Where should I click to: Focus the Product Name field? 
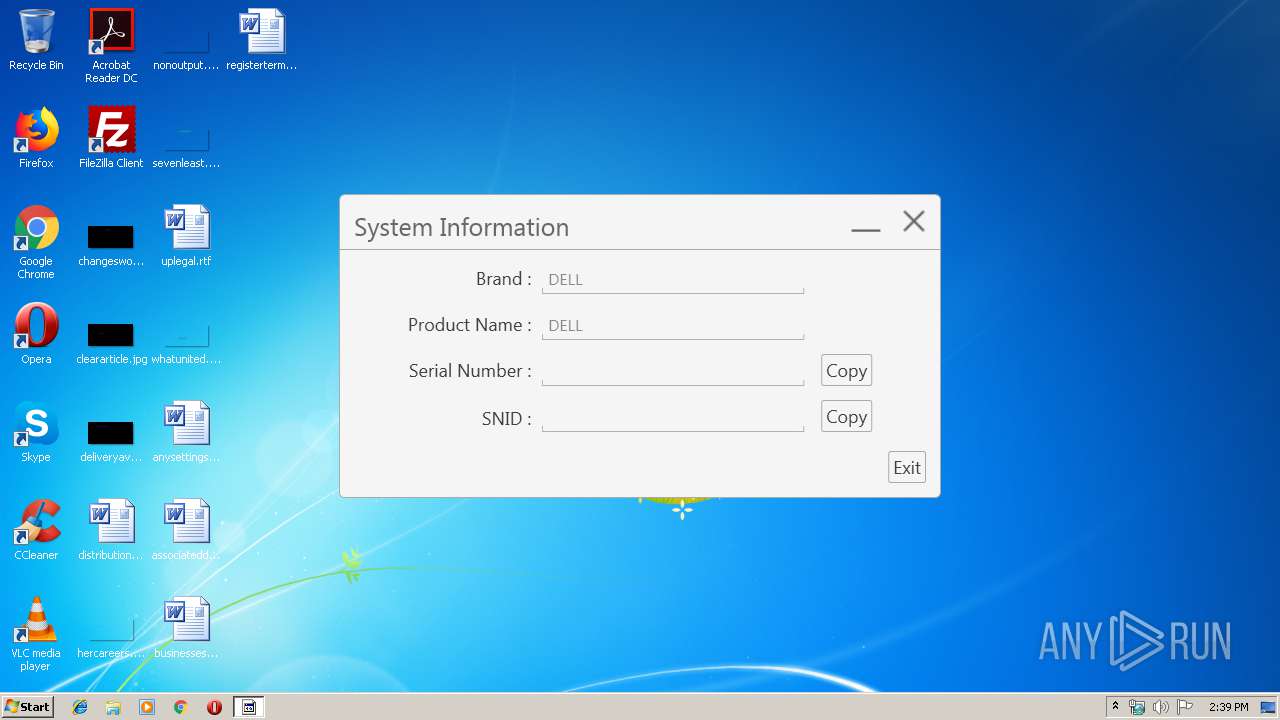click(673, 326)
